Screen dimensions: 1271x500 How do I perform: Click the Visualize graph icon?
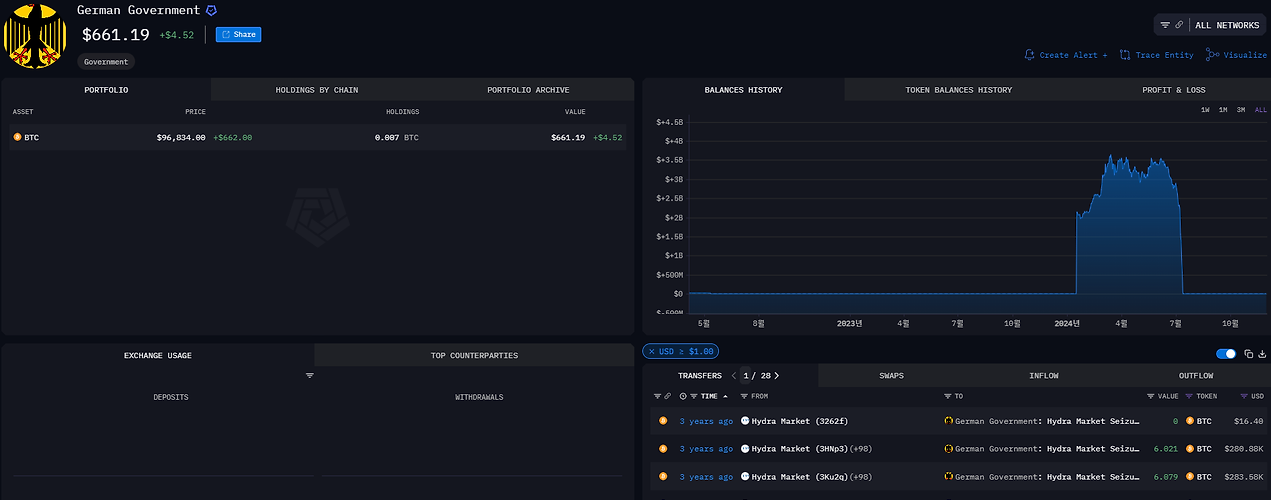pos(1213,55)
